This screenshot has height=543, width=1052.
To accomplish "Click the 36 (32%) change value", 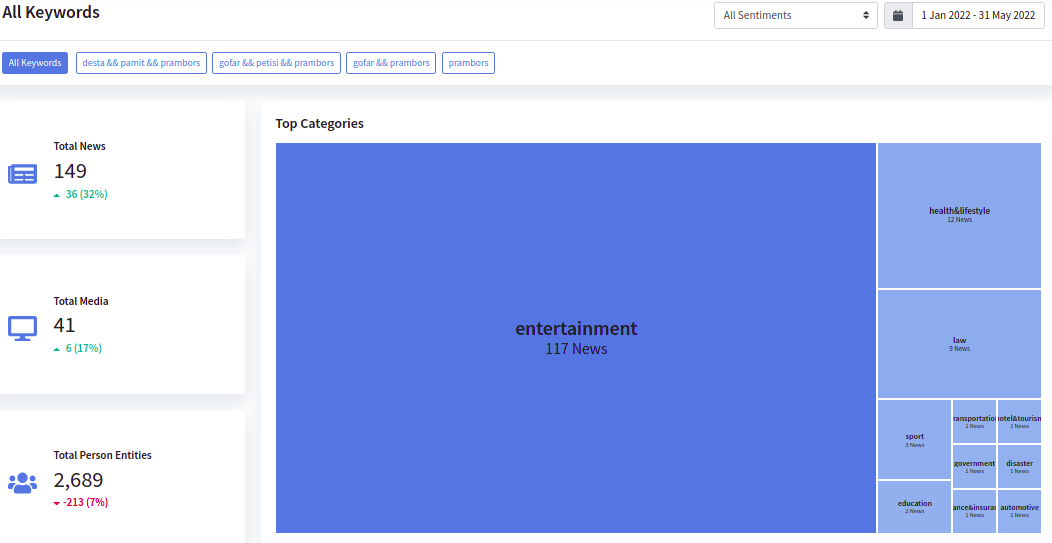I will click(x=87, y=195).
